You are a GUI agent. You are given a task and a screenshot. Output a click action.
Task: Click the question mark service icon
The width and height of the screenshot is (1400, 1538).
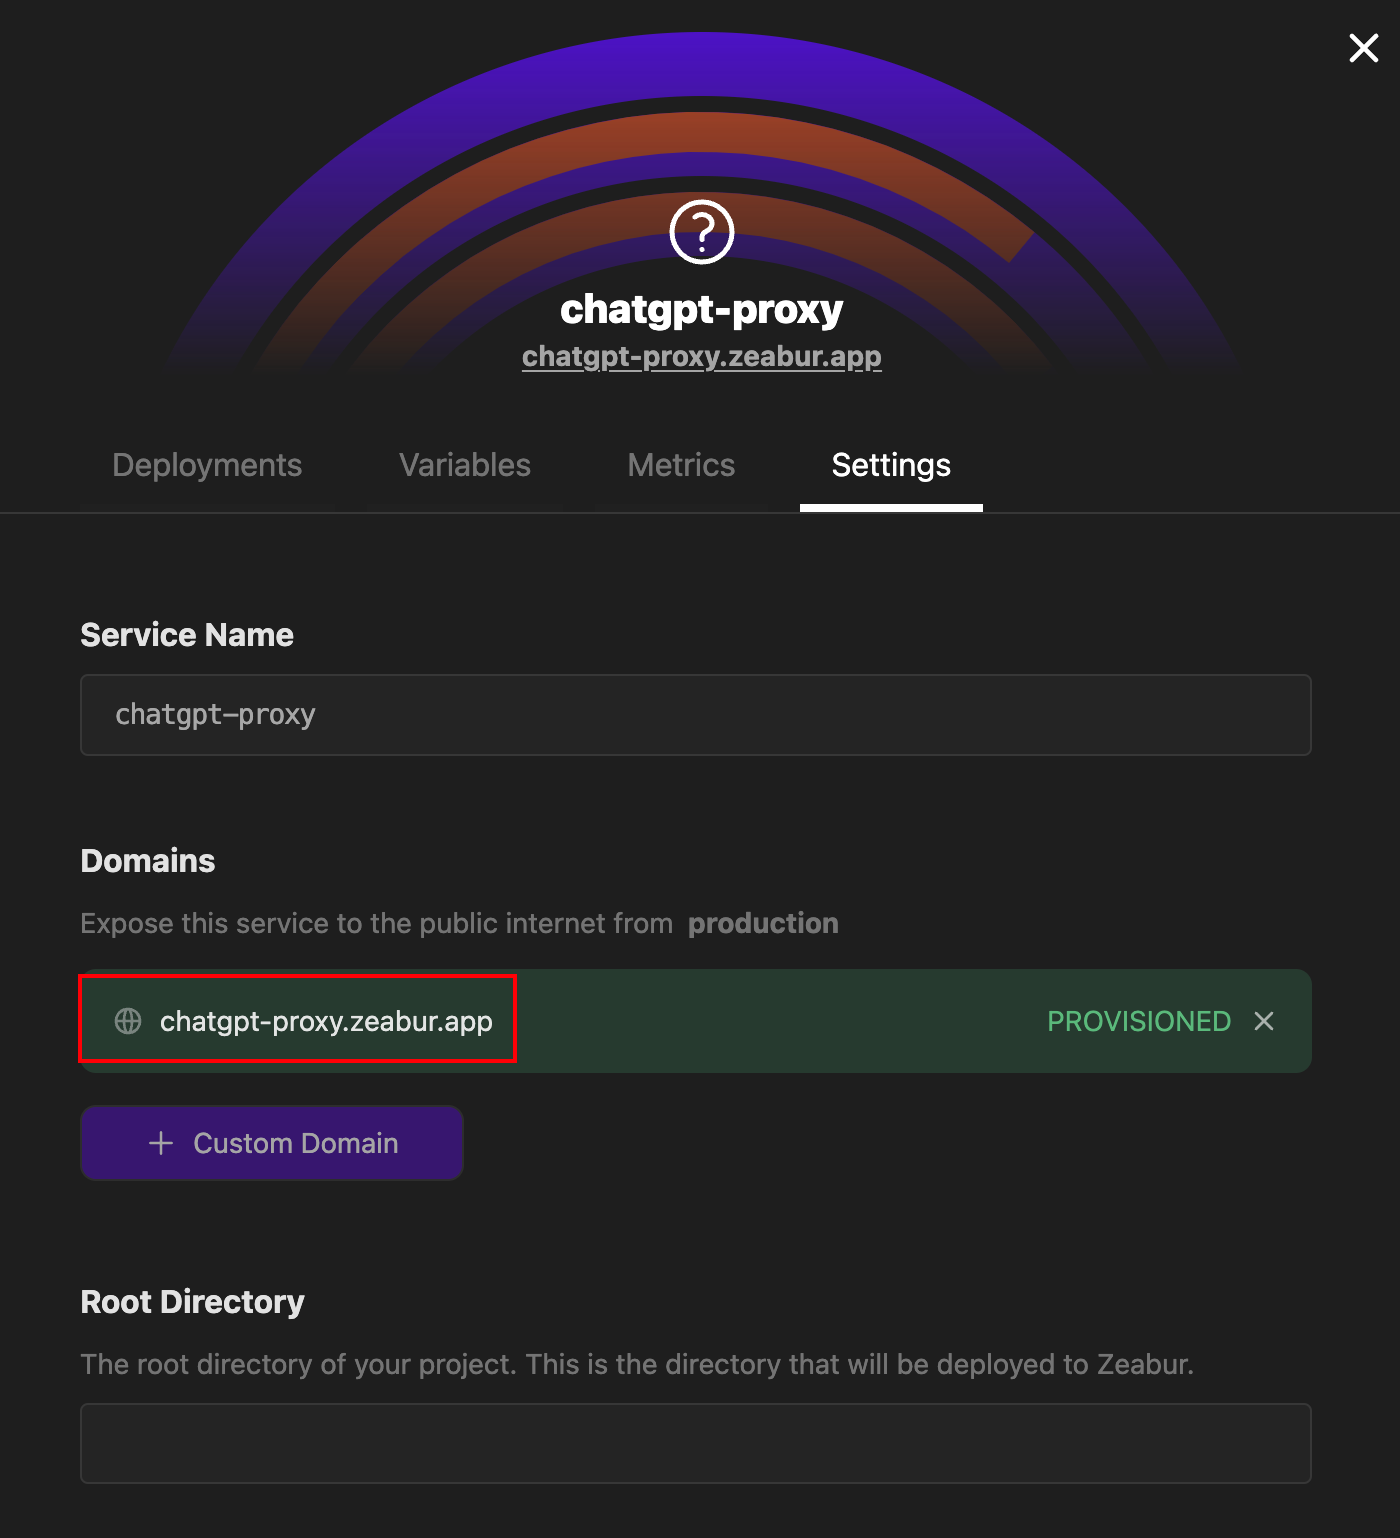pos(702,232)
